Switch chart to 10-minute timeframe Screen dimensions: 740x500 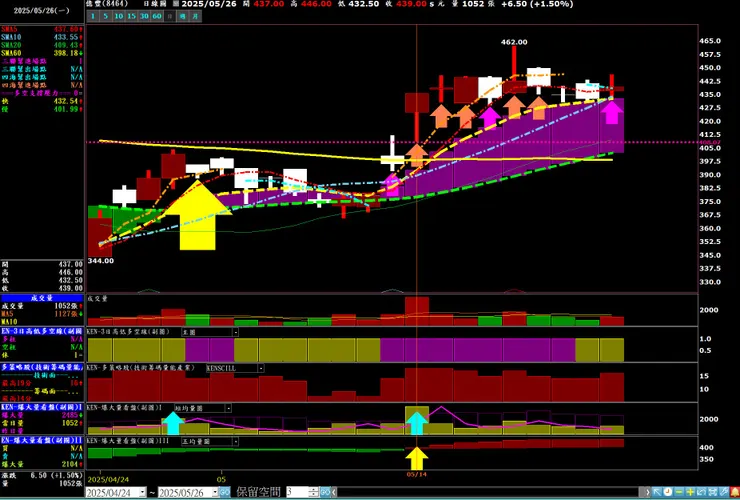[119, 16]
